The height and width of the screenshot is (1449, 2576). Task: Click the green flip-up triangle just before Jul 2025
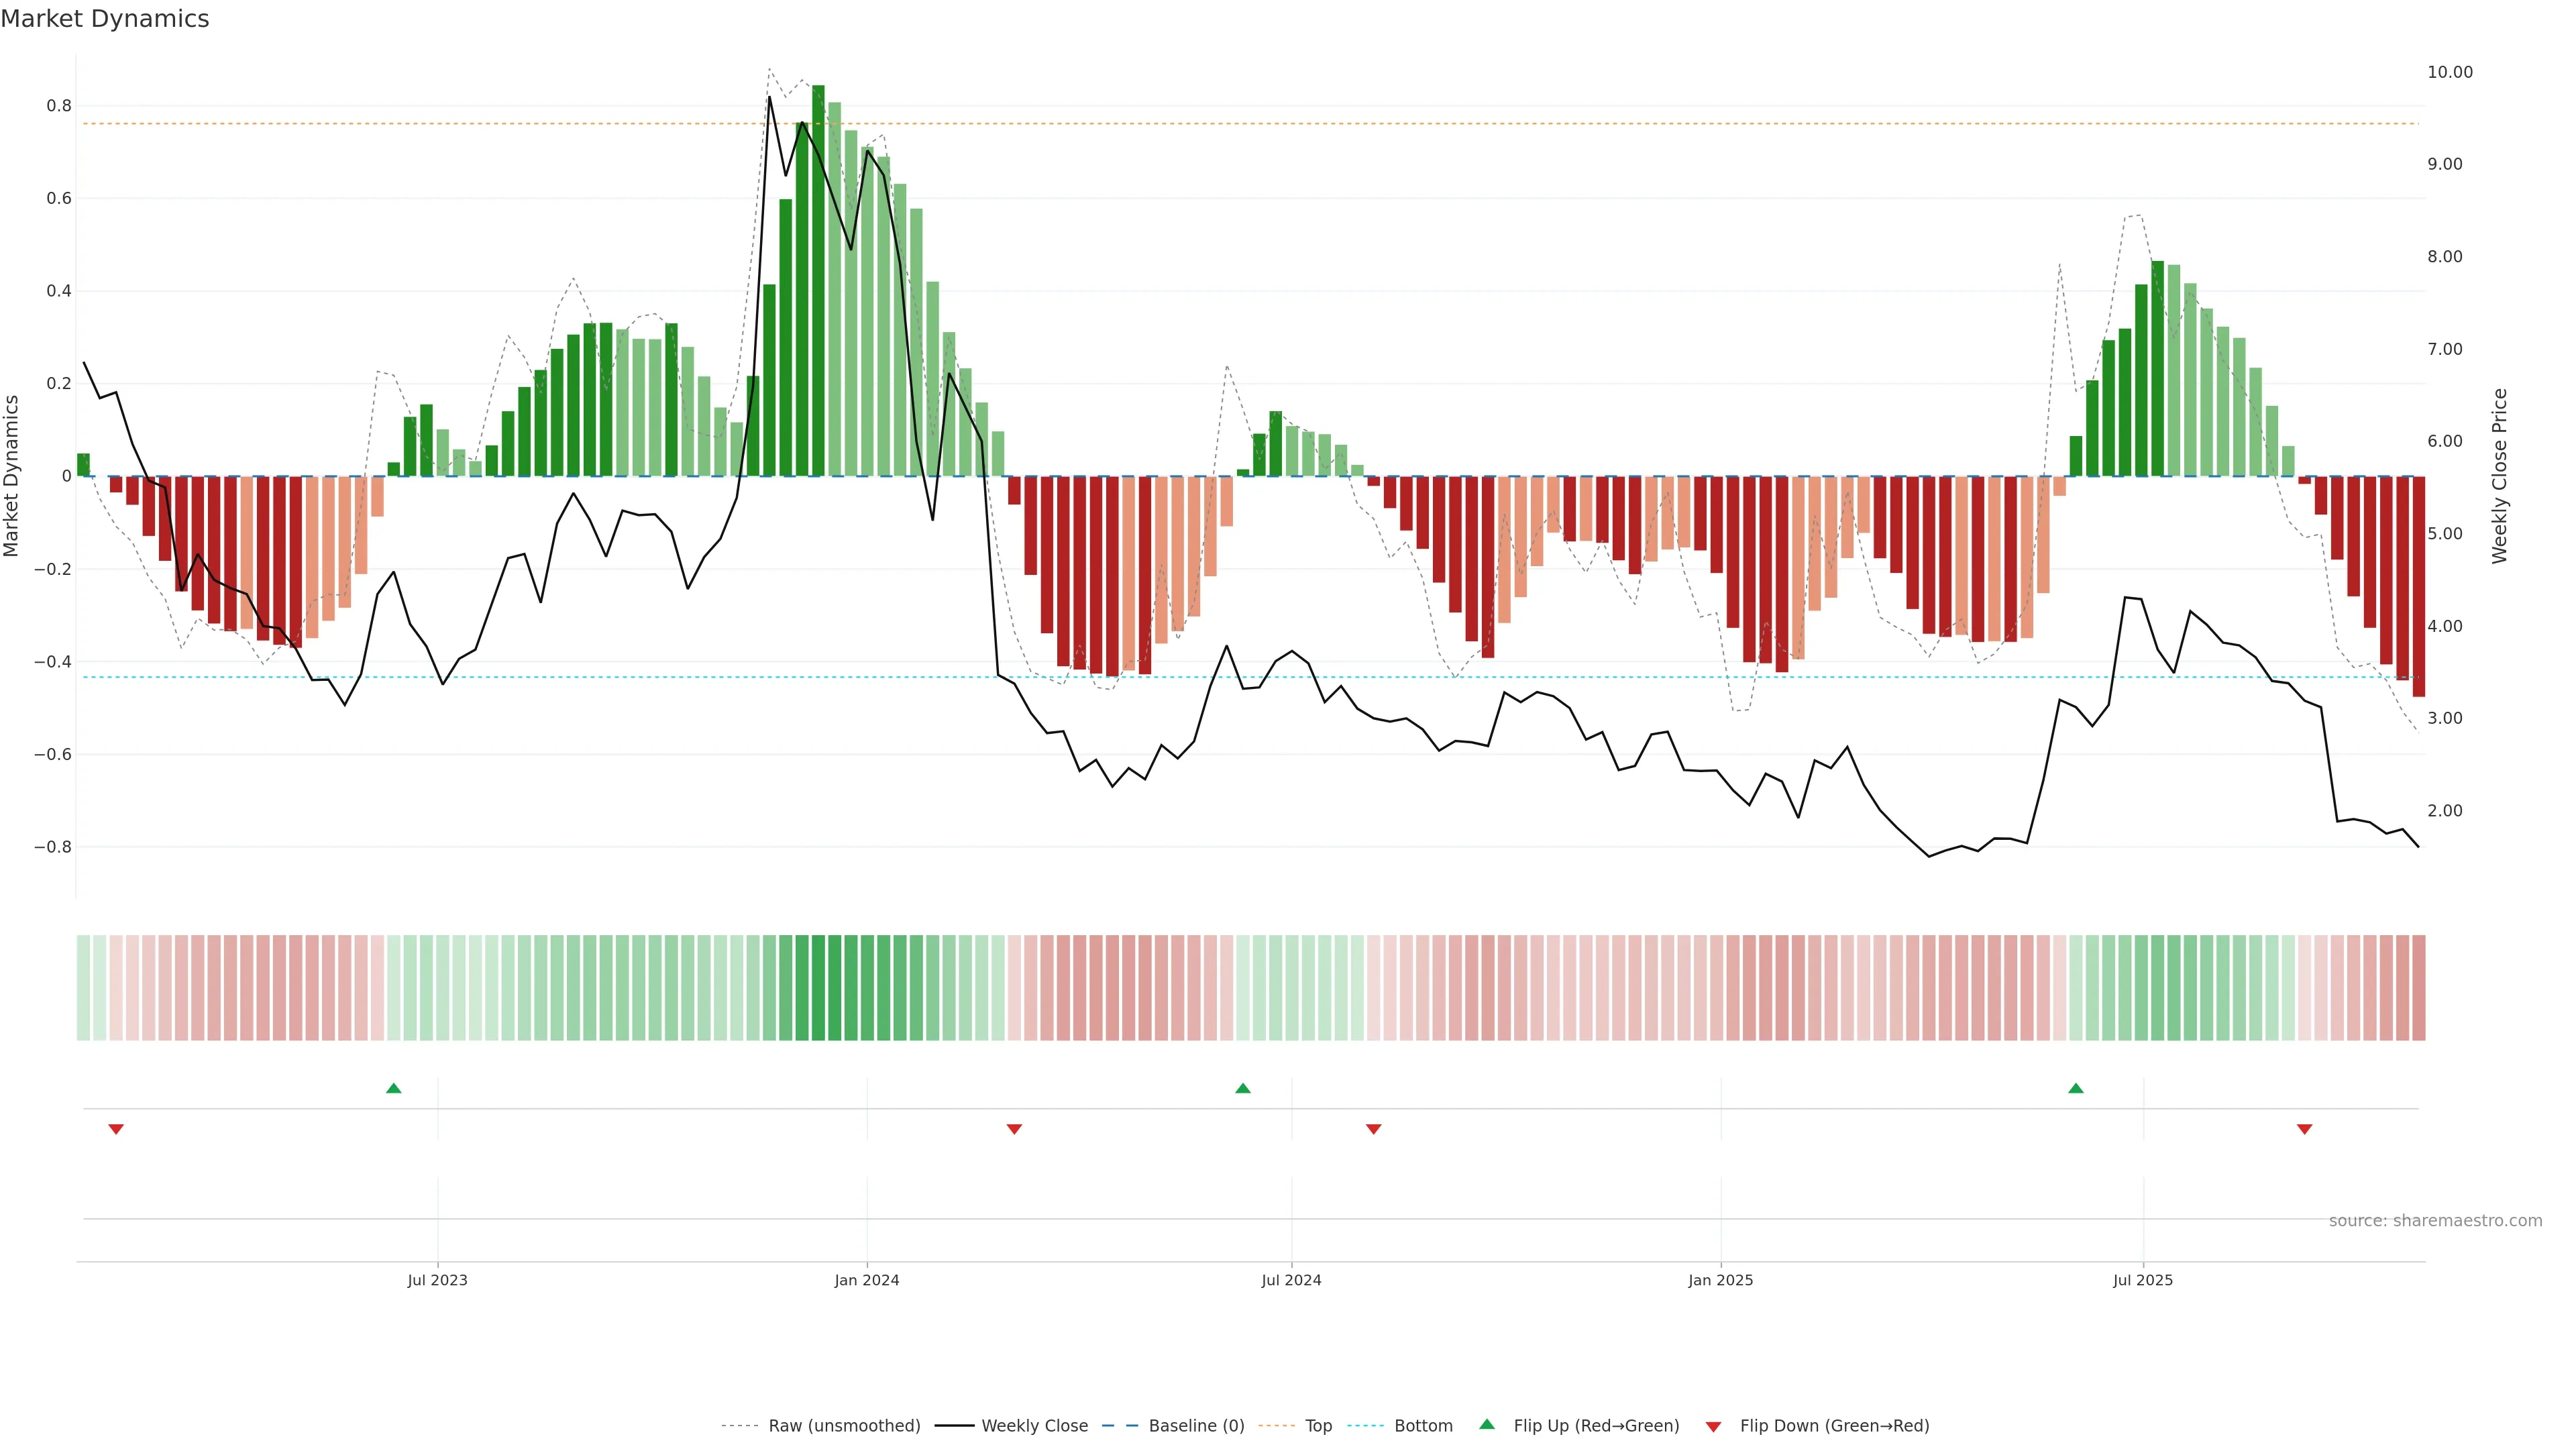pos(2076,1088)
